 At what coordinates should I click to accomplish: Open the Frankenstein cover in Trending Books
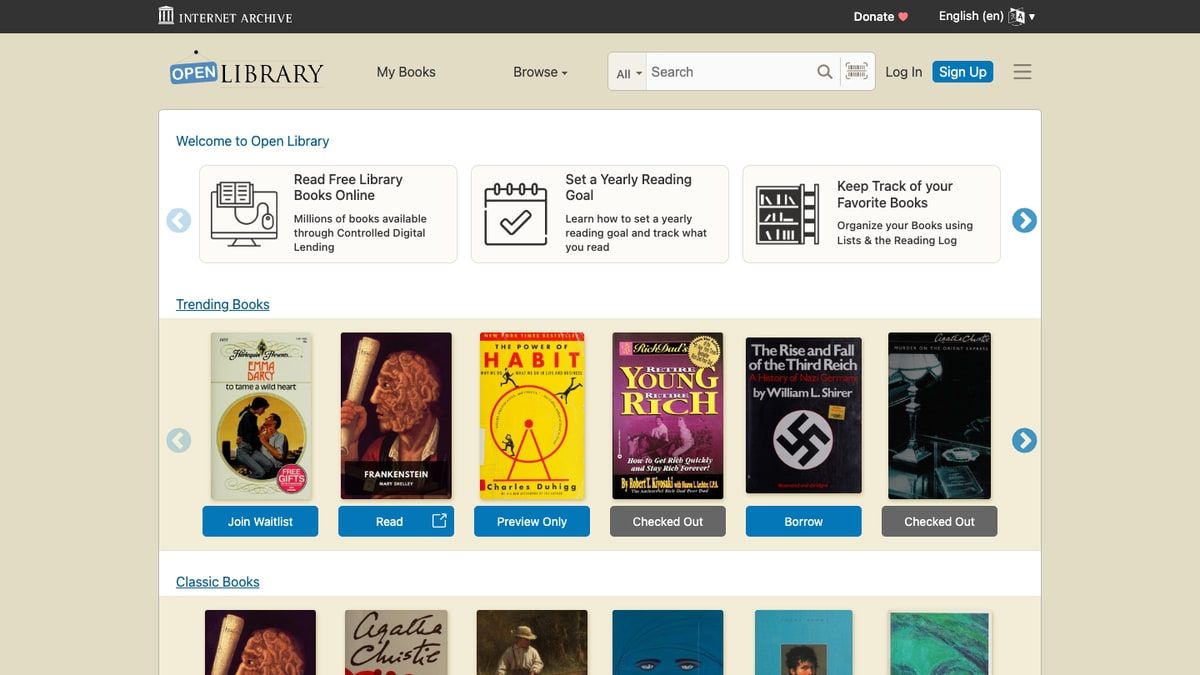[x=396, y=416]
